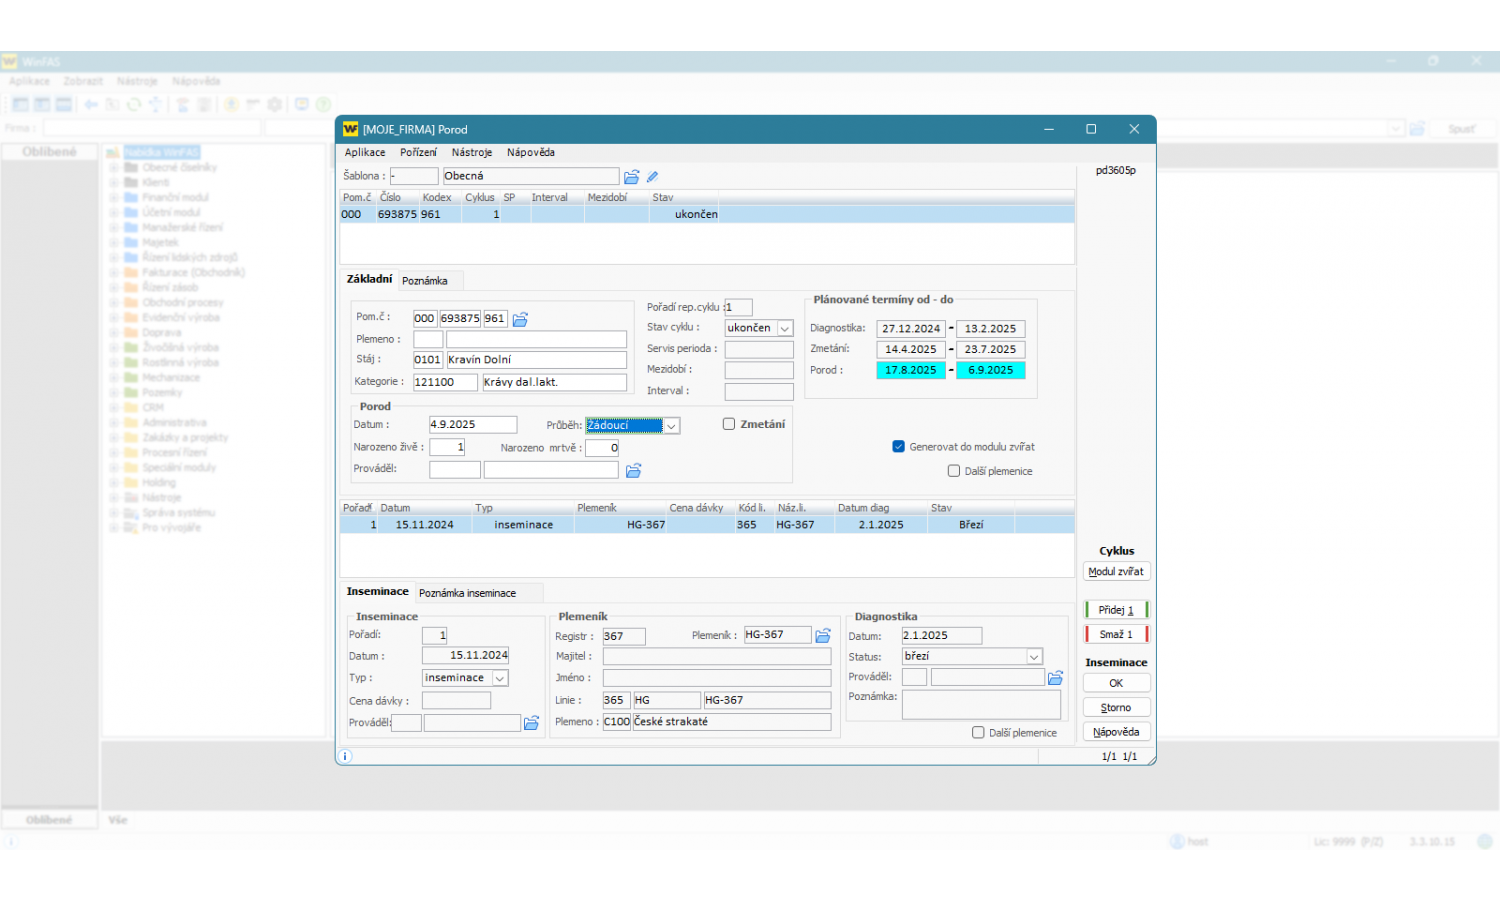
Task: Uncheck Generovat do modulu zvířat
Action: [898, 447]
